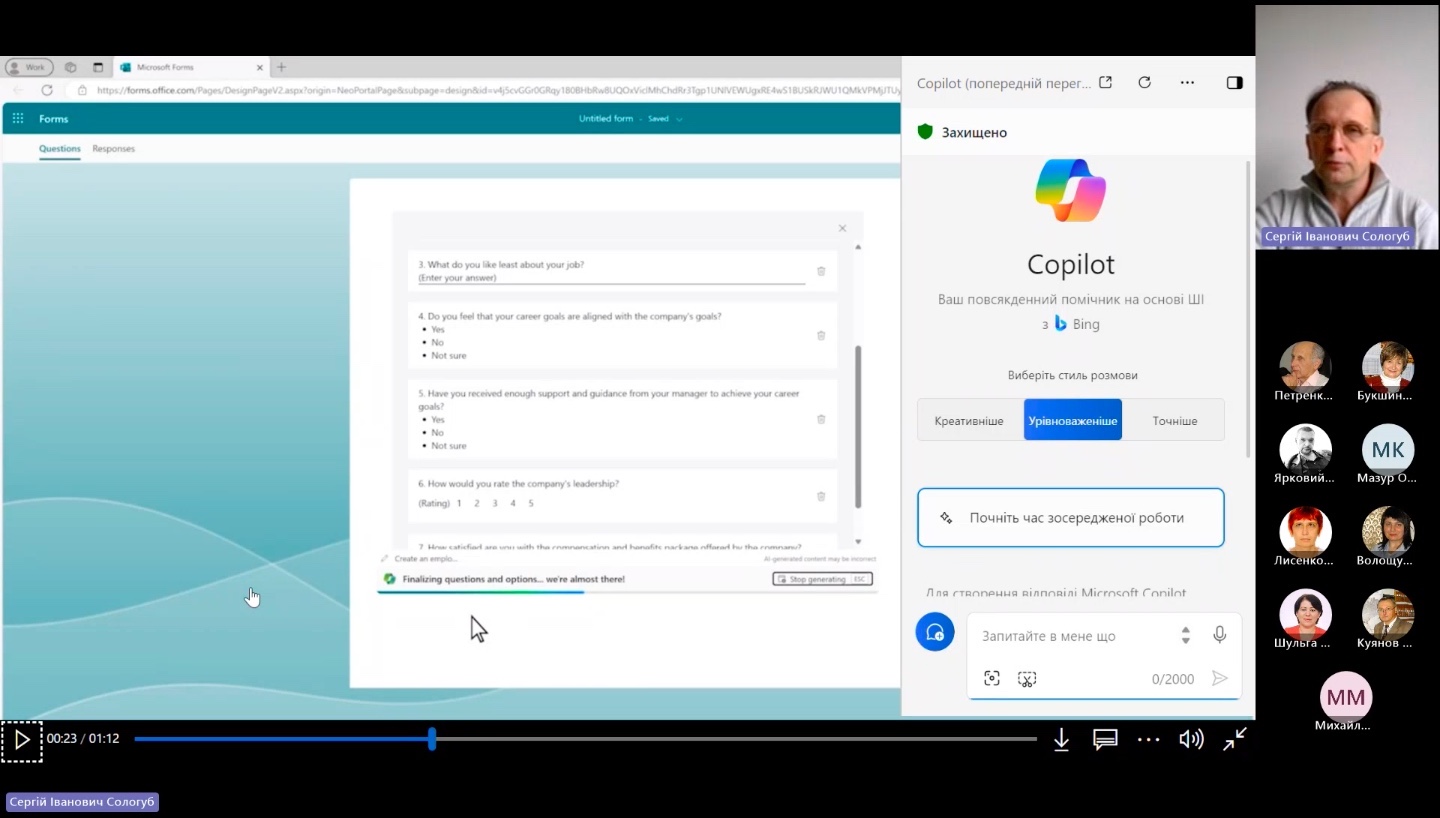Open captions/transcript icon in player bar
1440x818 pixels.
(1105, 740)
